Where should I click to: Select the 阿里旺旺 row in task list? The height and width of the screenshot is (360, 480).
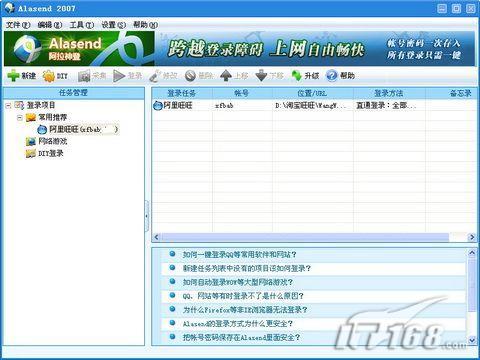click(x=314, y=106)
